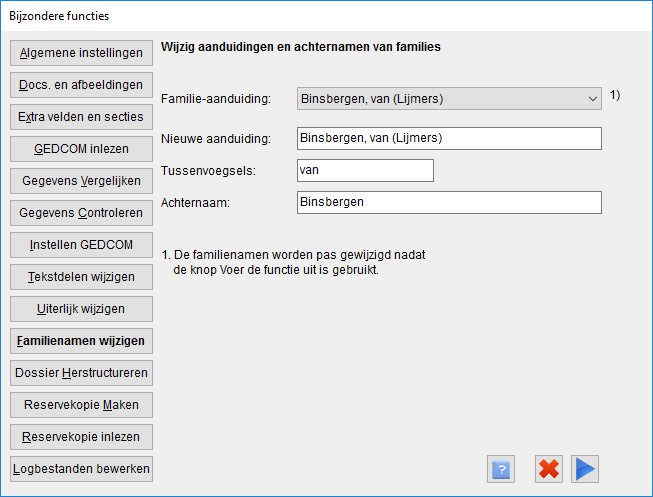Click the Tussenvoegsels field containing van
The width and height of the screenshot is (653, 497).
365,170
